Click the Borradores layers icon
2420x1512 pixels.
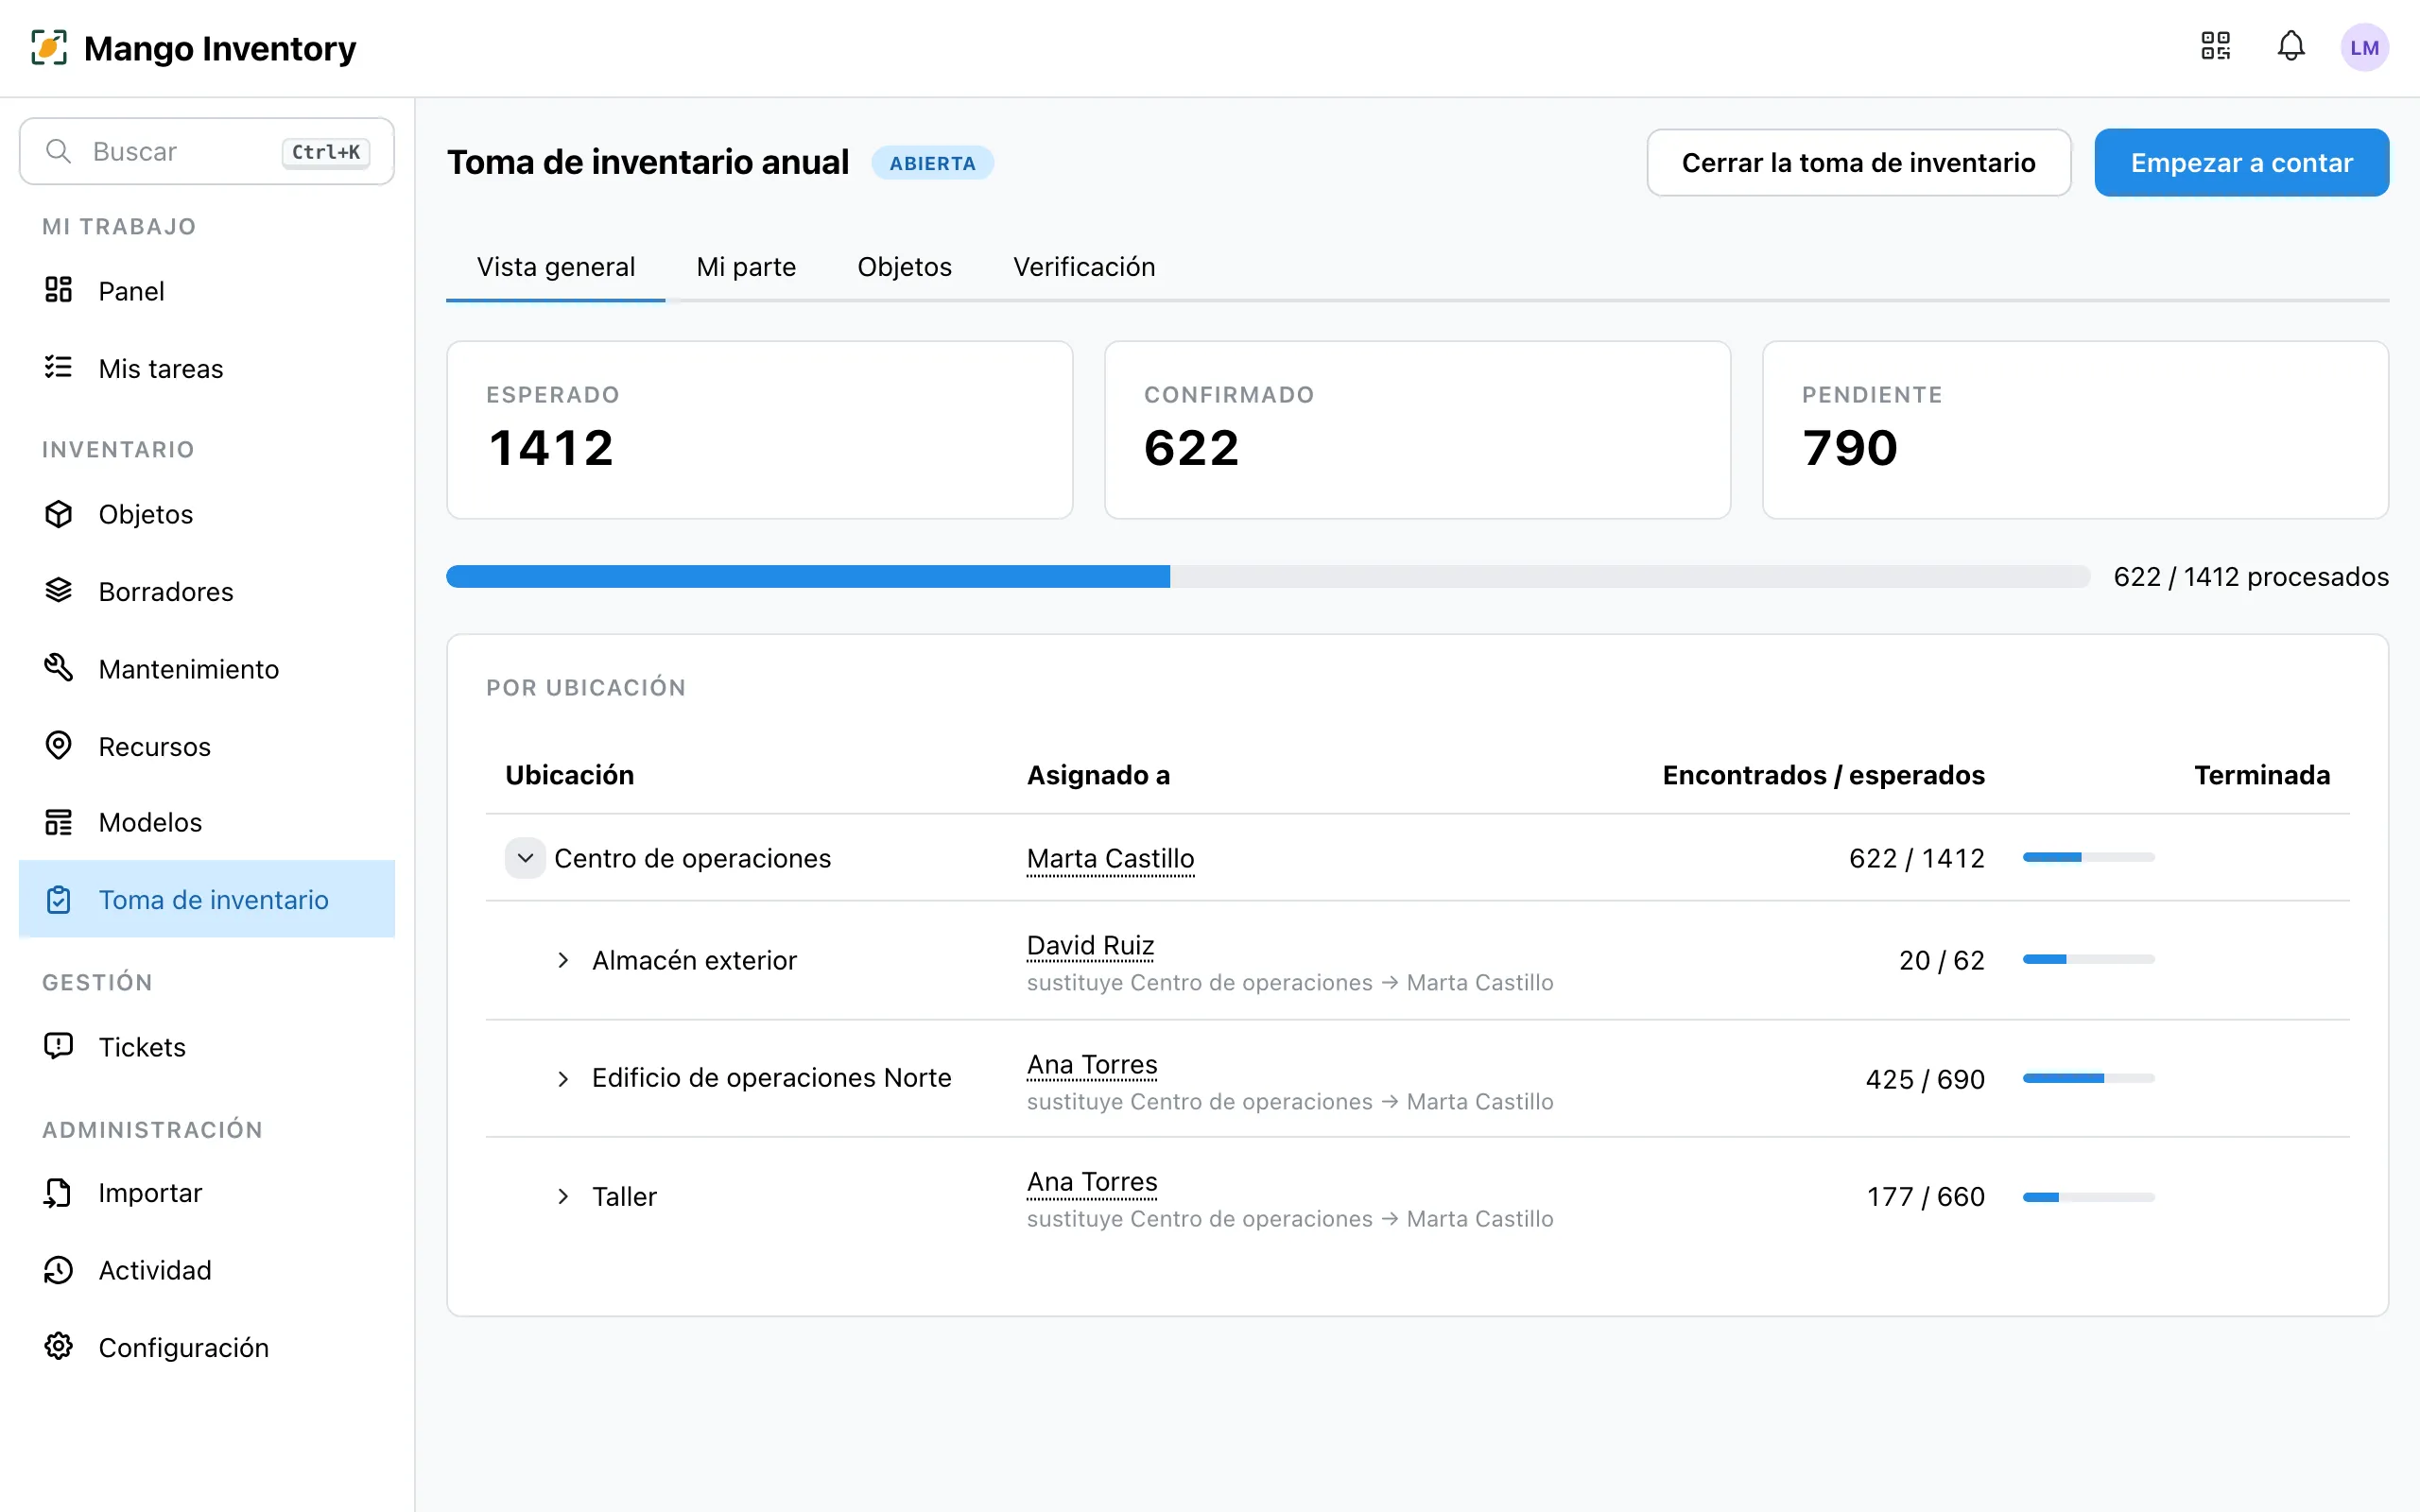(59, 590)
